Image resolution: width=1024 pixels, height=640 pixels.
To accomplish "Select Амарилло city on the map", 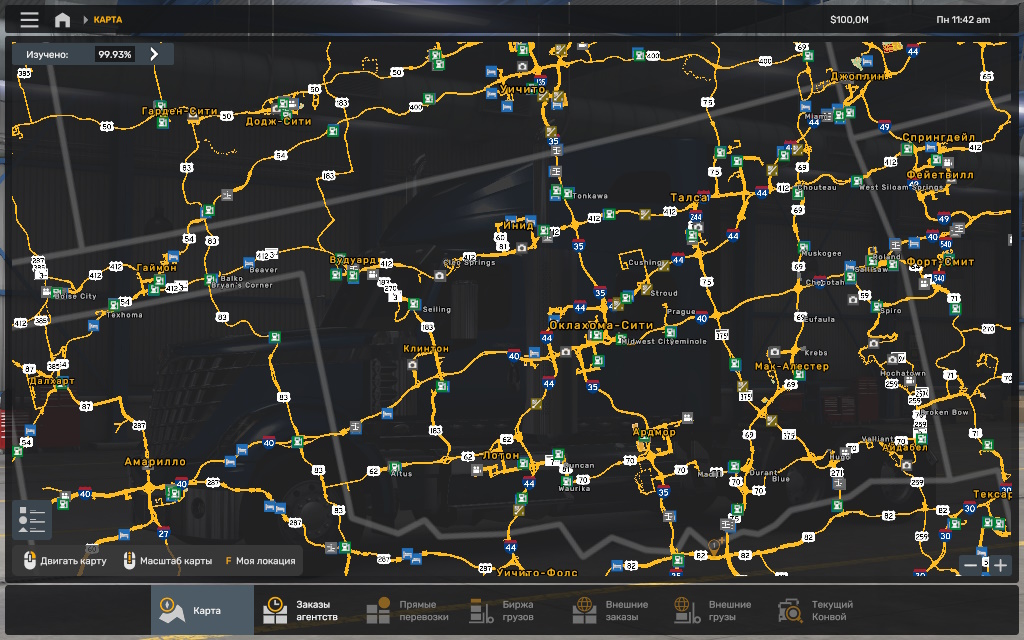I will point(155,462).
